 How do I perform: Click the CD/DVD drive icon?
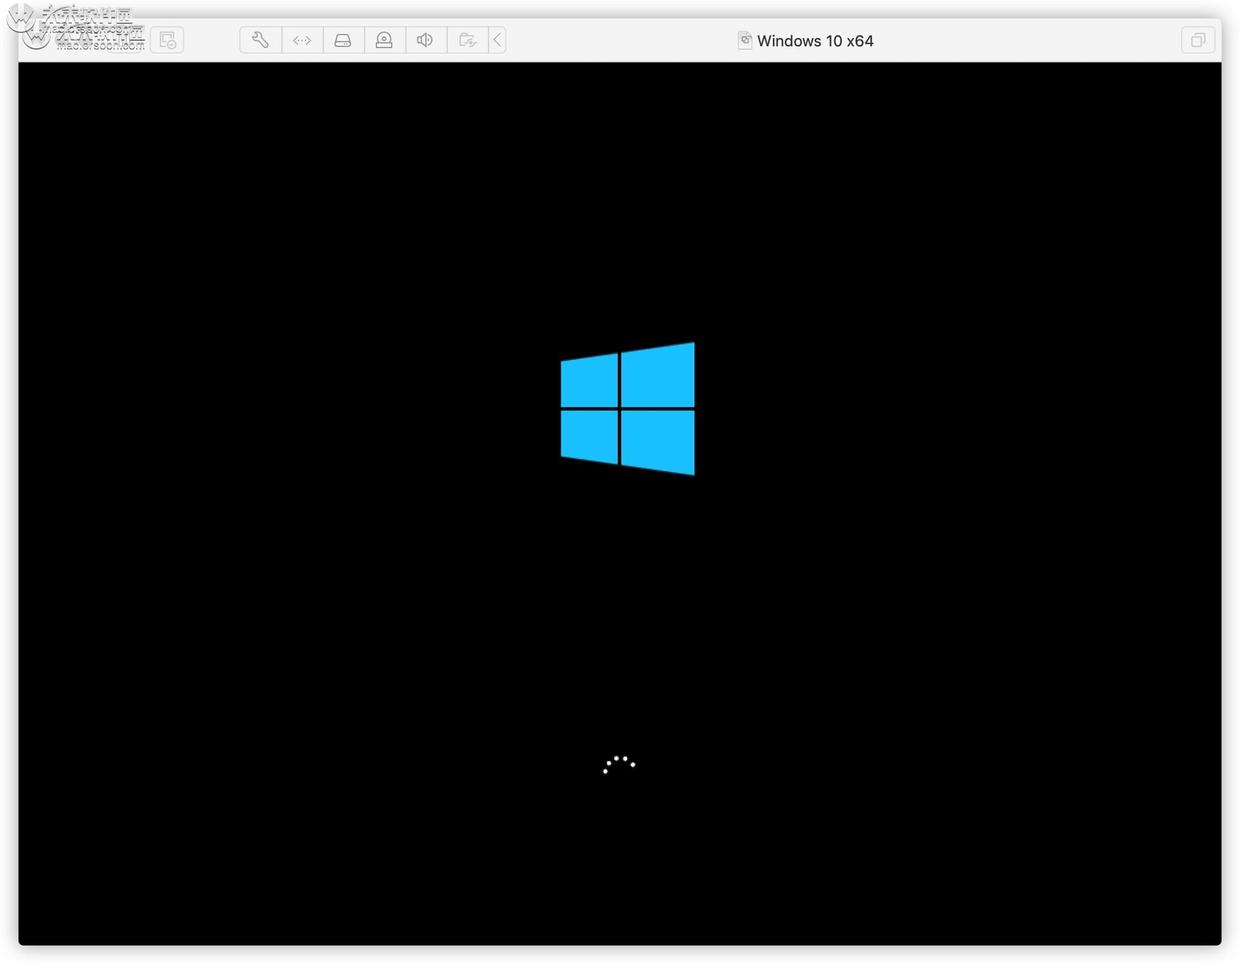coord(384,40)
